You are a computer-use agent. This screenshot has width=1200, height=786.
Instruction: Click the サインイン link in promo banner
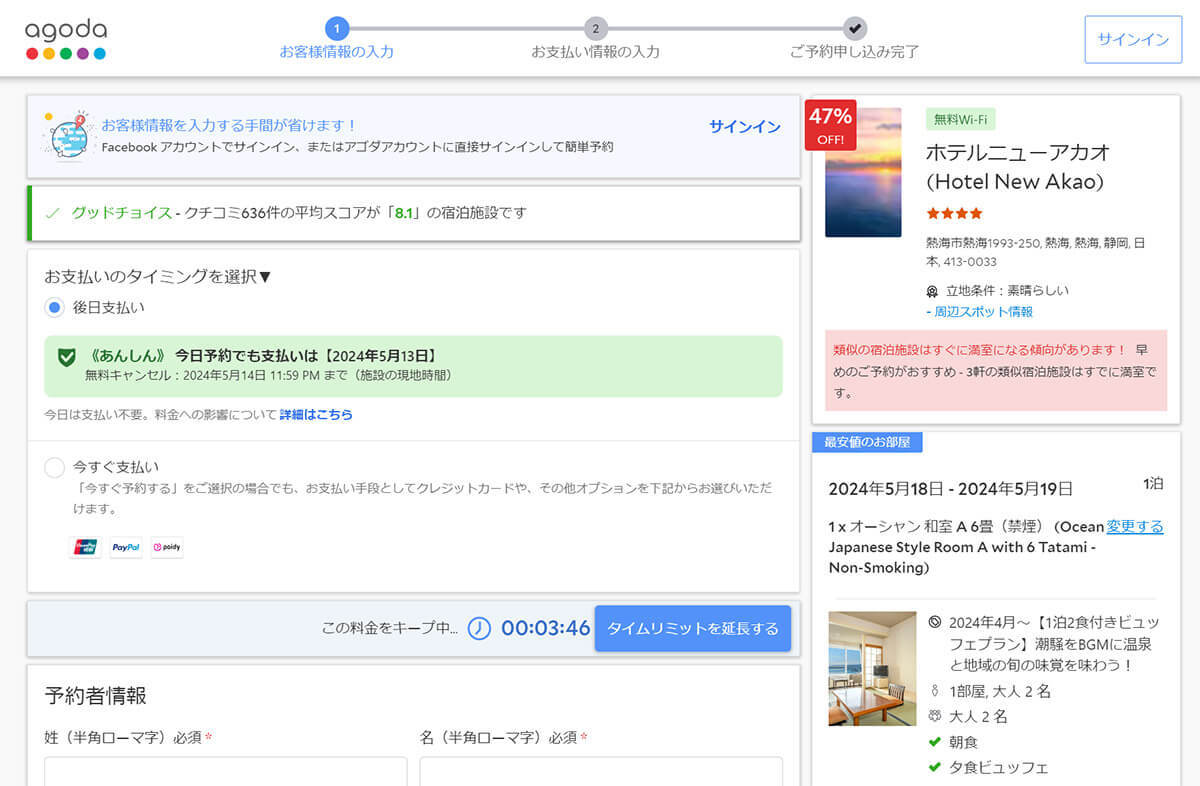click(745, 126)
